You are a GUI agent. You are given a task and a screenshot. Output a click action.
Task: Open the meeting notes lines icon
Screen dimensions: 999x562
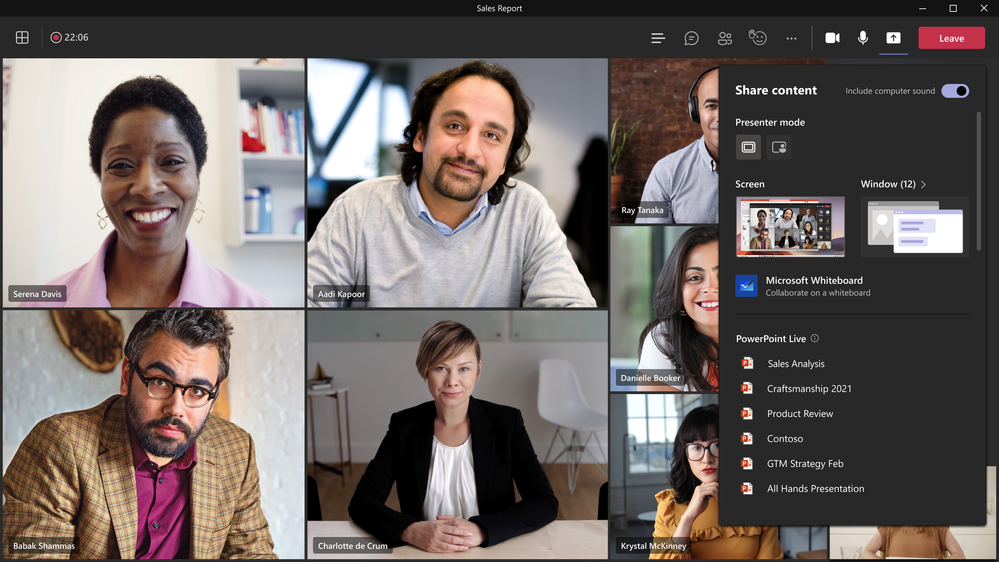(658, 38)
